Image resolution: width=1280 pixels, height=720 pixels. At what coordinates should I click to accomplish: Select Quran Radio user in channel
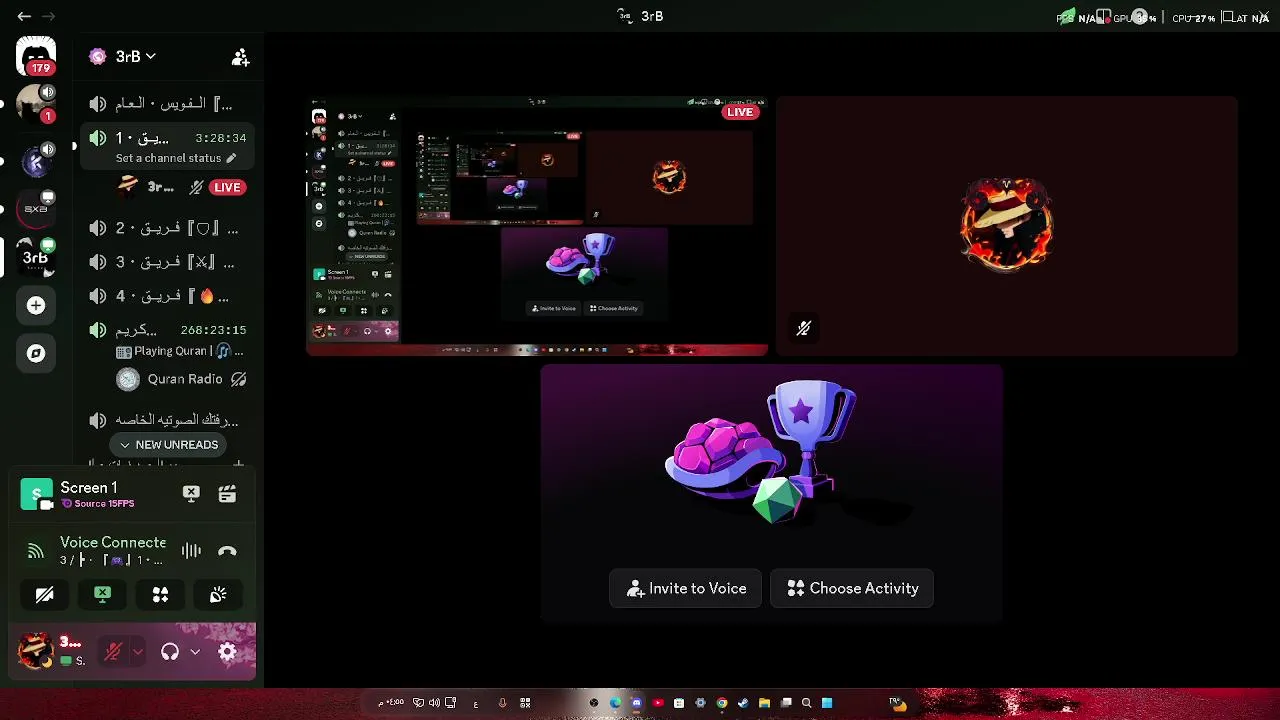pyautogui.click(x=181, y=379)
